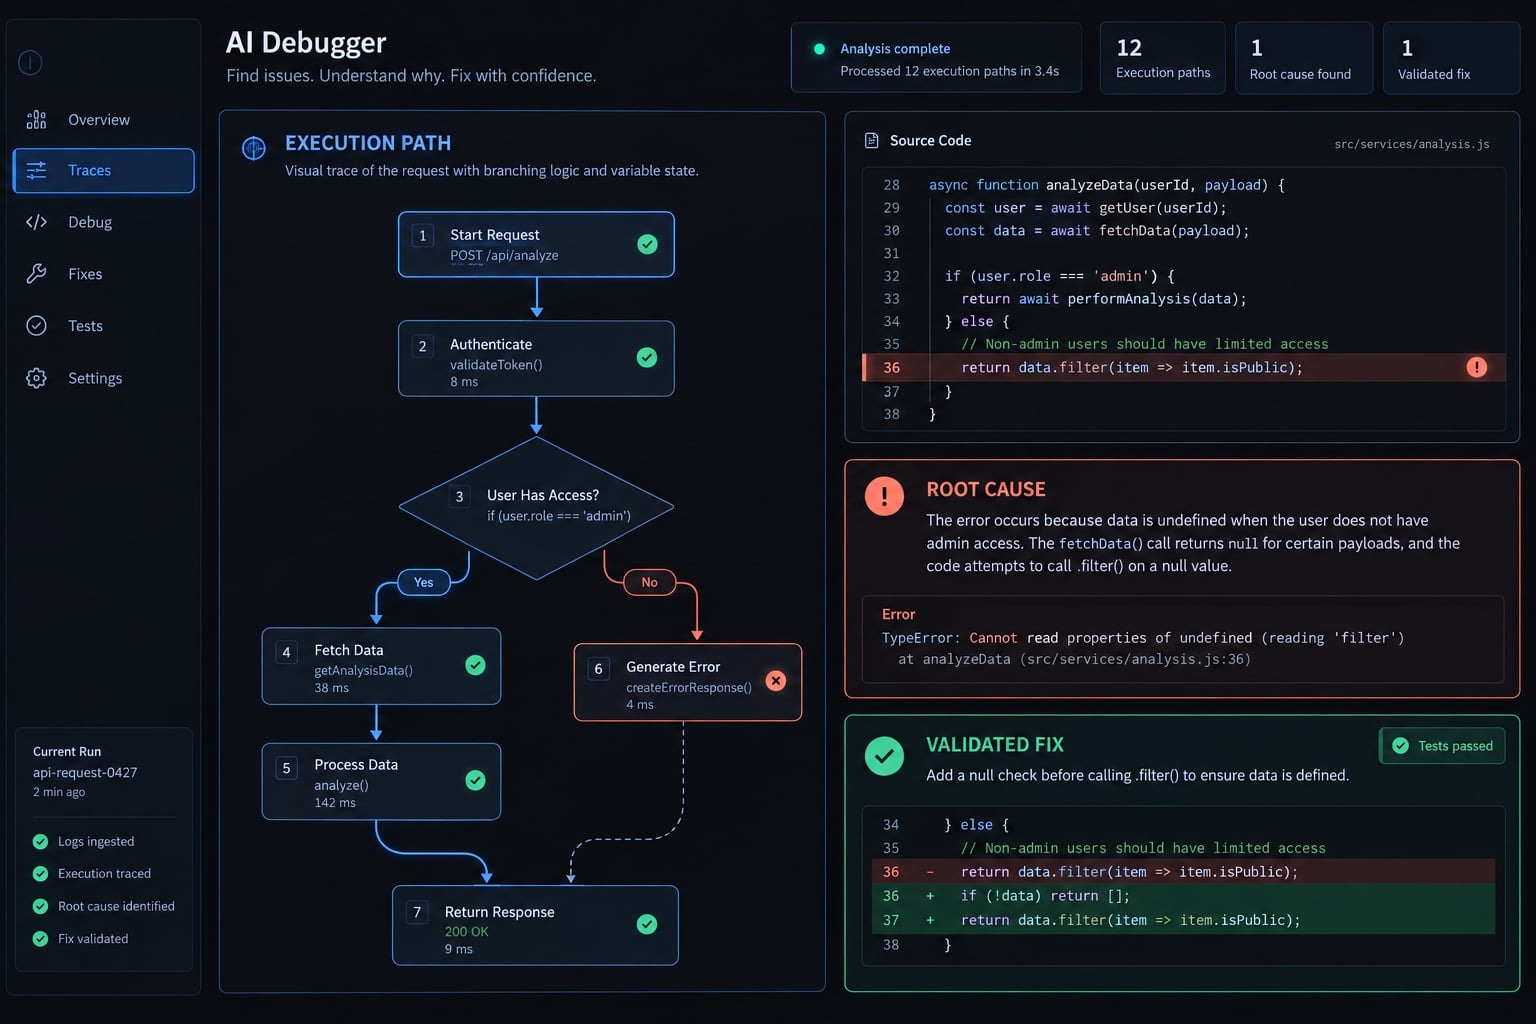
Task: Click added line 'if (!data) return [];'
Action: point(1184,896)
